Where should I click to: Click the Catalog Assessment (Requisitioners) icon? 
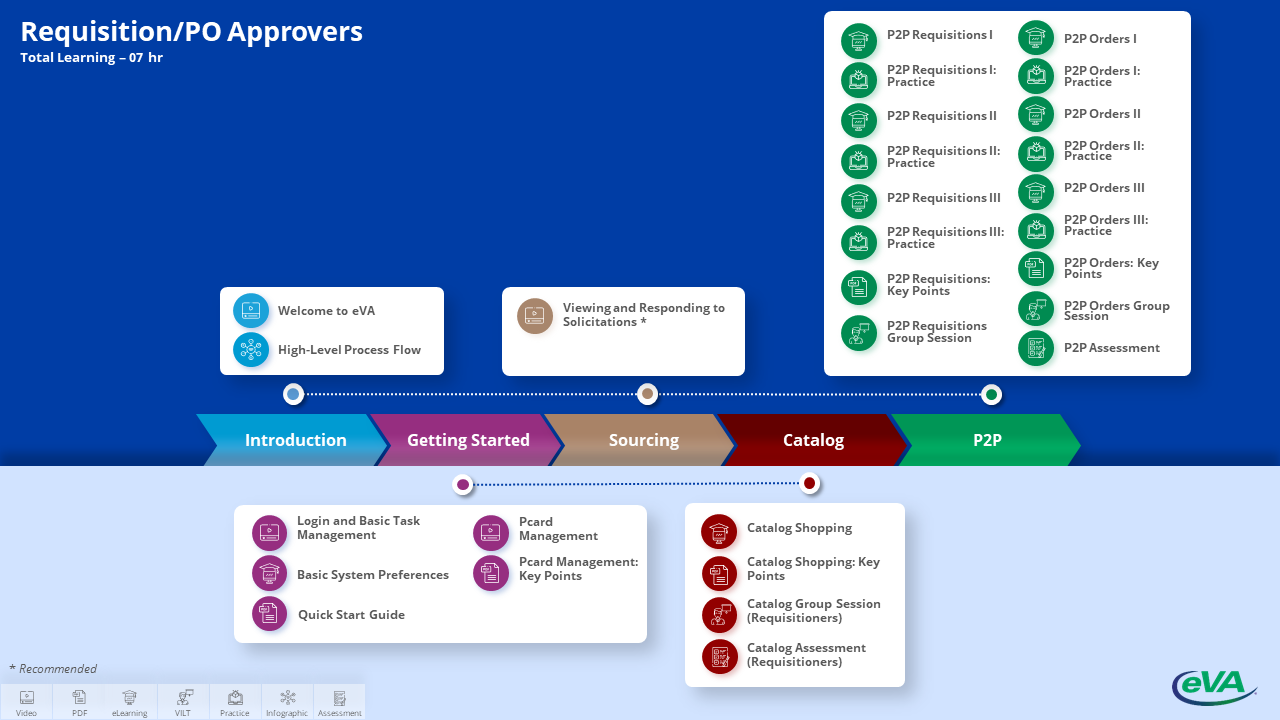click(x=720, y=656)
